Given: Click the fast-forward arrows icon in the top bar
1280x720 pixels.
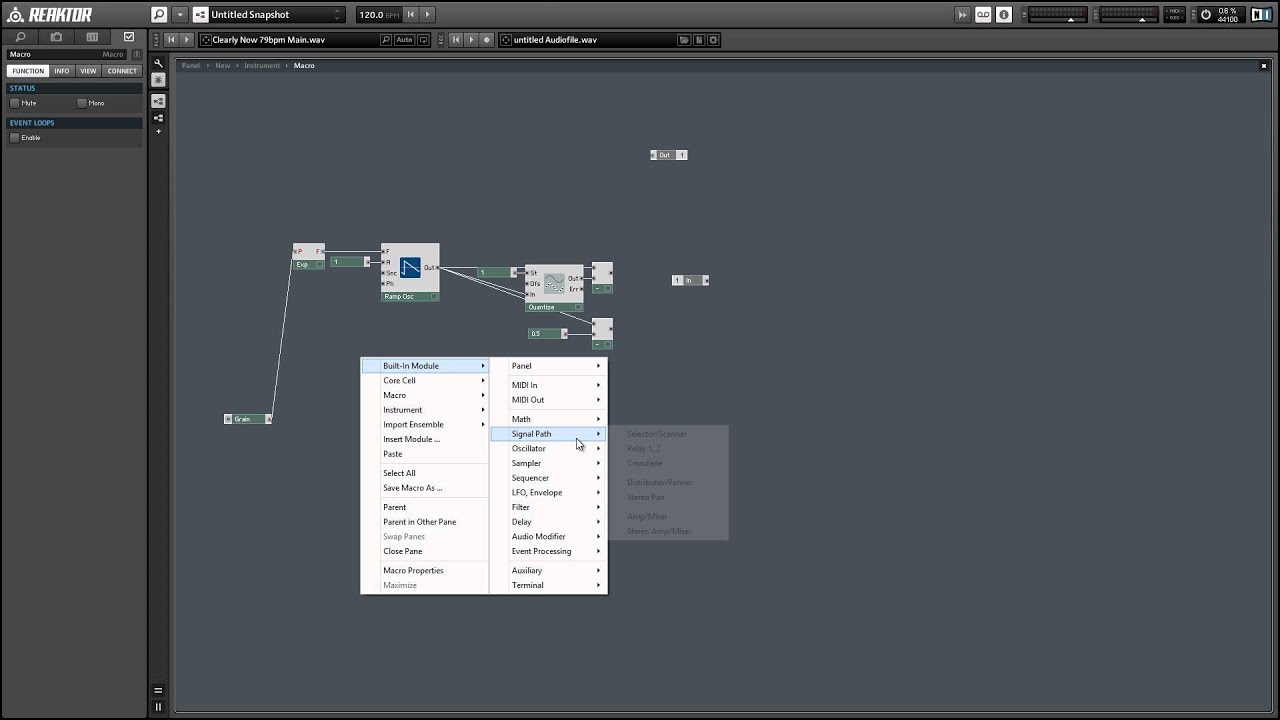Looking at the screenshot, I should (x=963, y=15).
